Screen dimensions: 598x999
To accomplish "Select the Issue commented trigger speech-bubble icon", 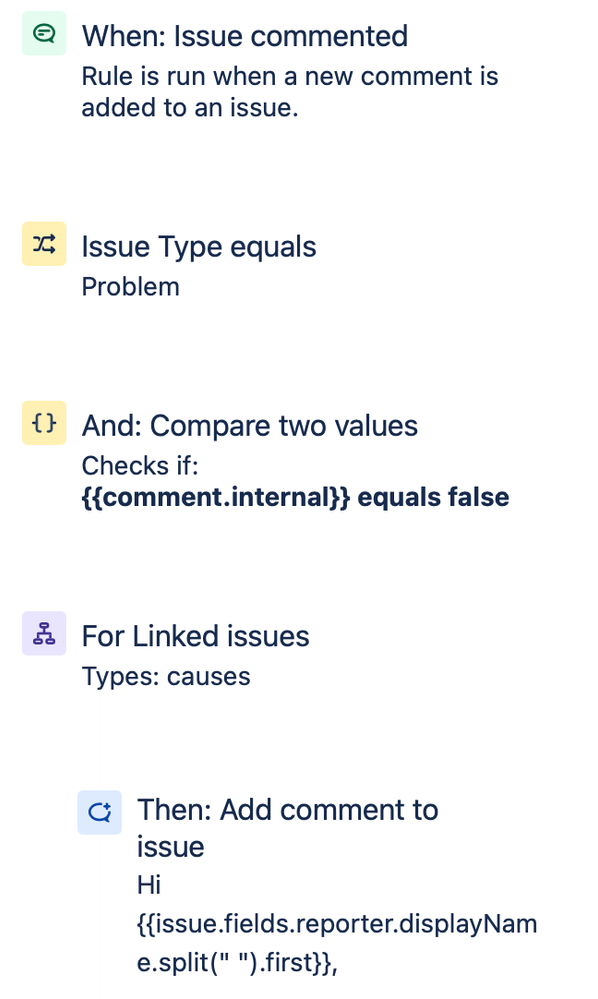I will coord(43,33).
